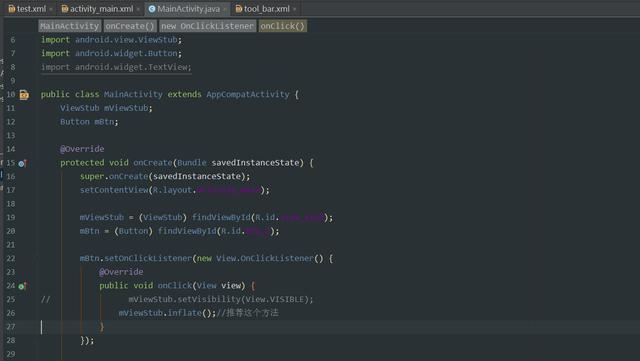Click the mViewStub field declaration
This screenshot has width=640, height=361.
click(x=106, y=108)
